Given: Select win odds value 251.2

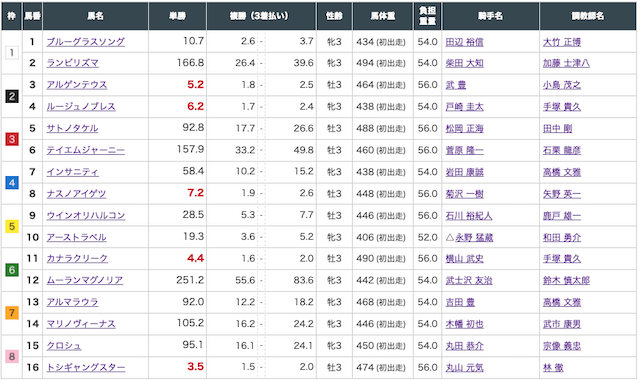Looking at the screenshot, I should [190, 280].
